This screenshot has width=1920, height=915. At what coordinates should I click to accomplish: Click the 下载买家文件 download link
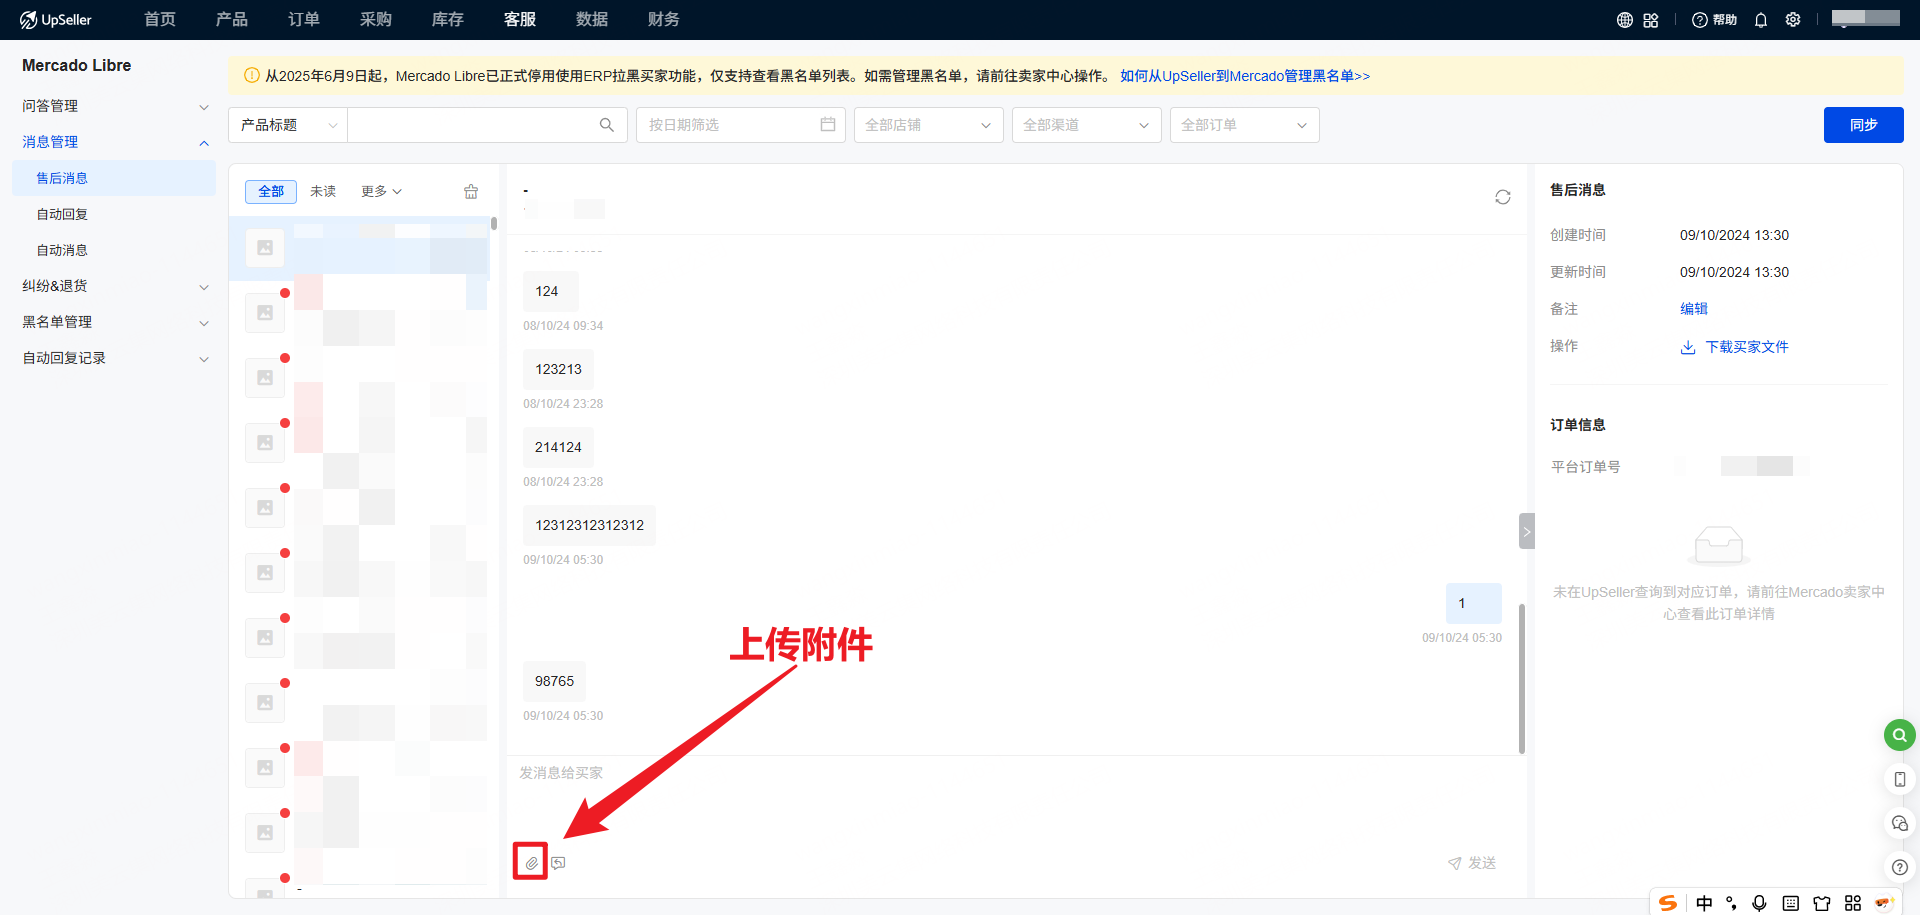[1746, 347]
